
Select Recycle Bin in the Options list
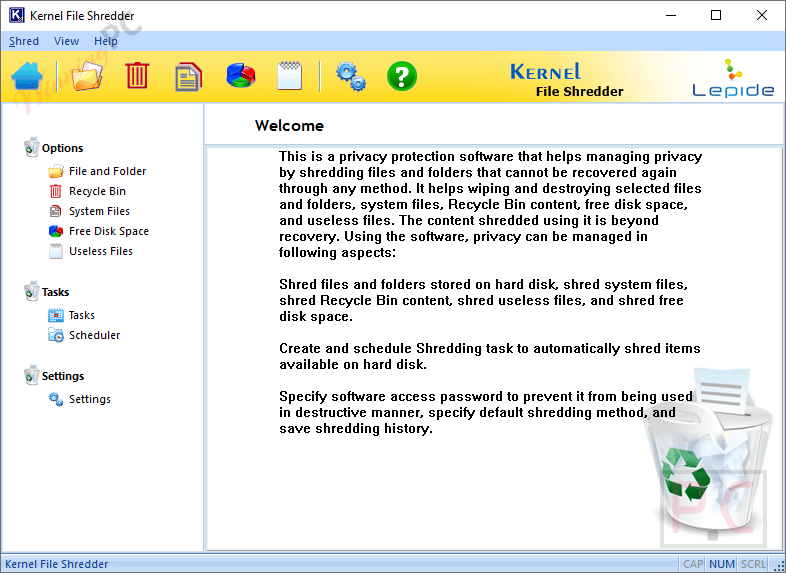(x=97, y=191)
